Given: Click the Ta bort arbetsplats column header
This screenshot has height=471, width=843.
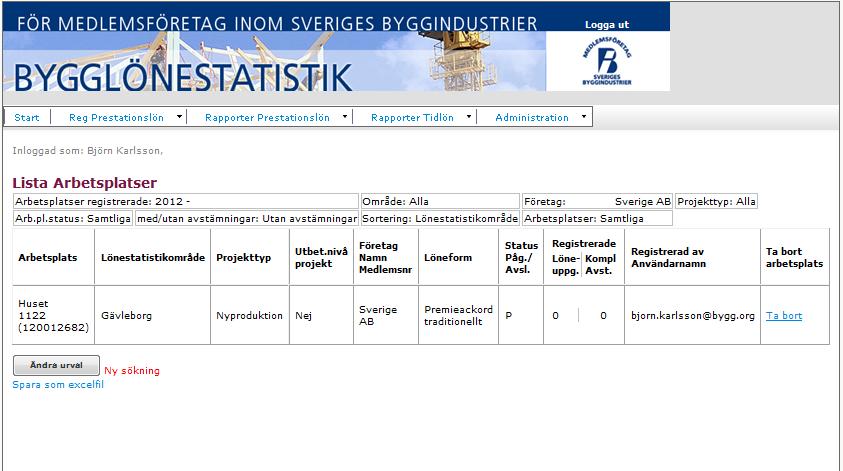Looking at the screenshot, I should tap(795, 257).
